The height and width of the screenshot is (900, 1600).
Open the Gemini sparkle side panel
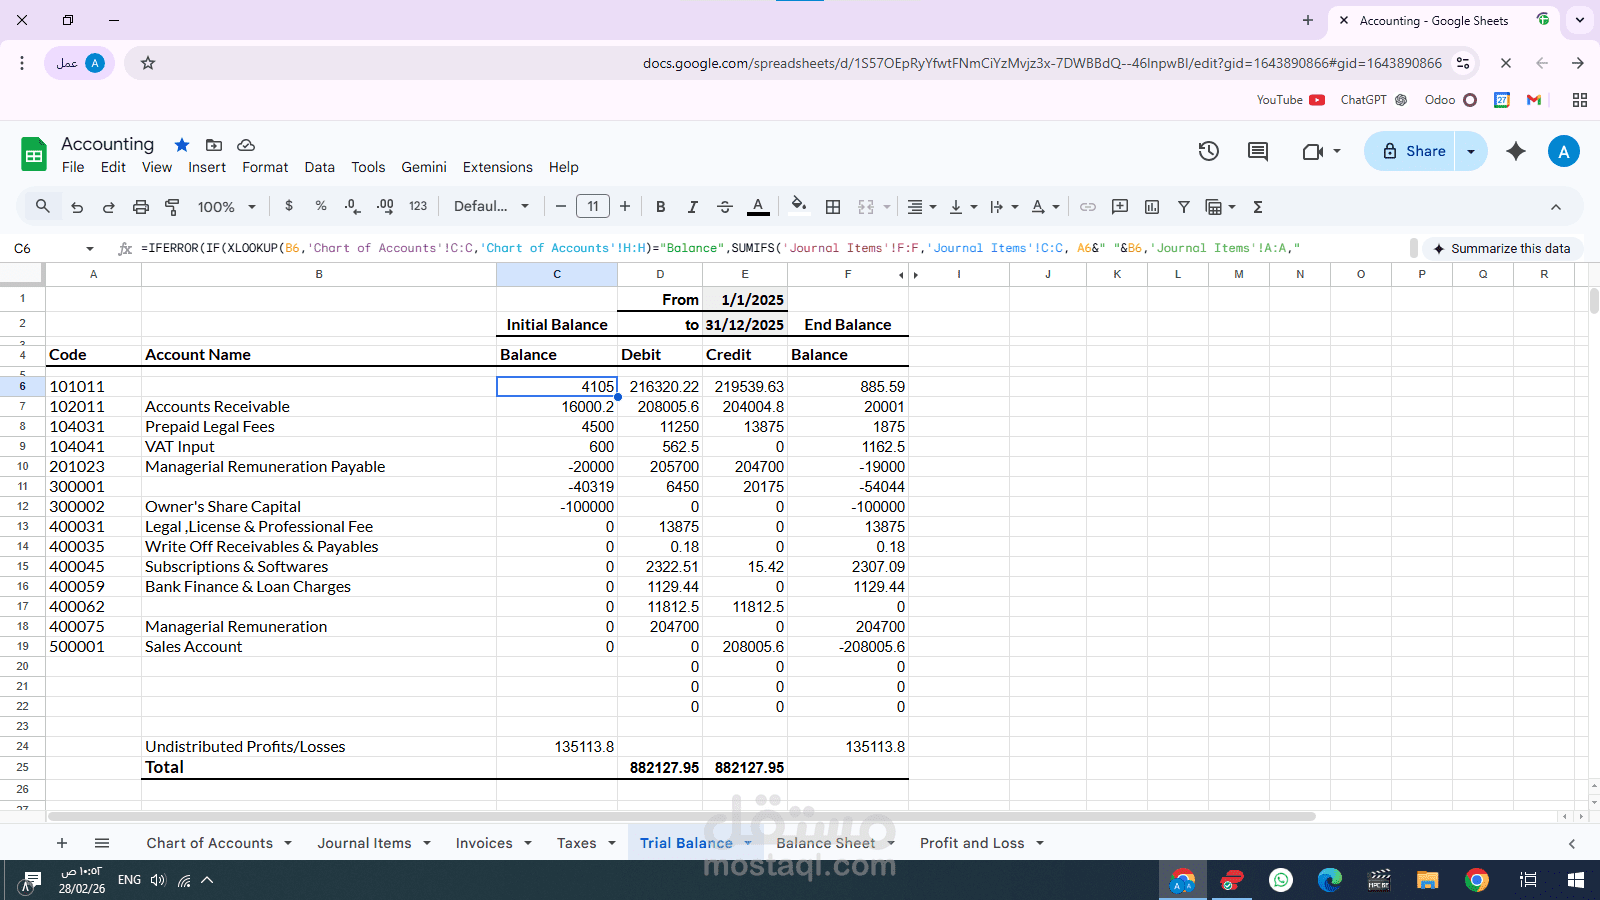coord(1516,151)
